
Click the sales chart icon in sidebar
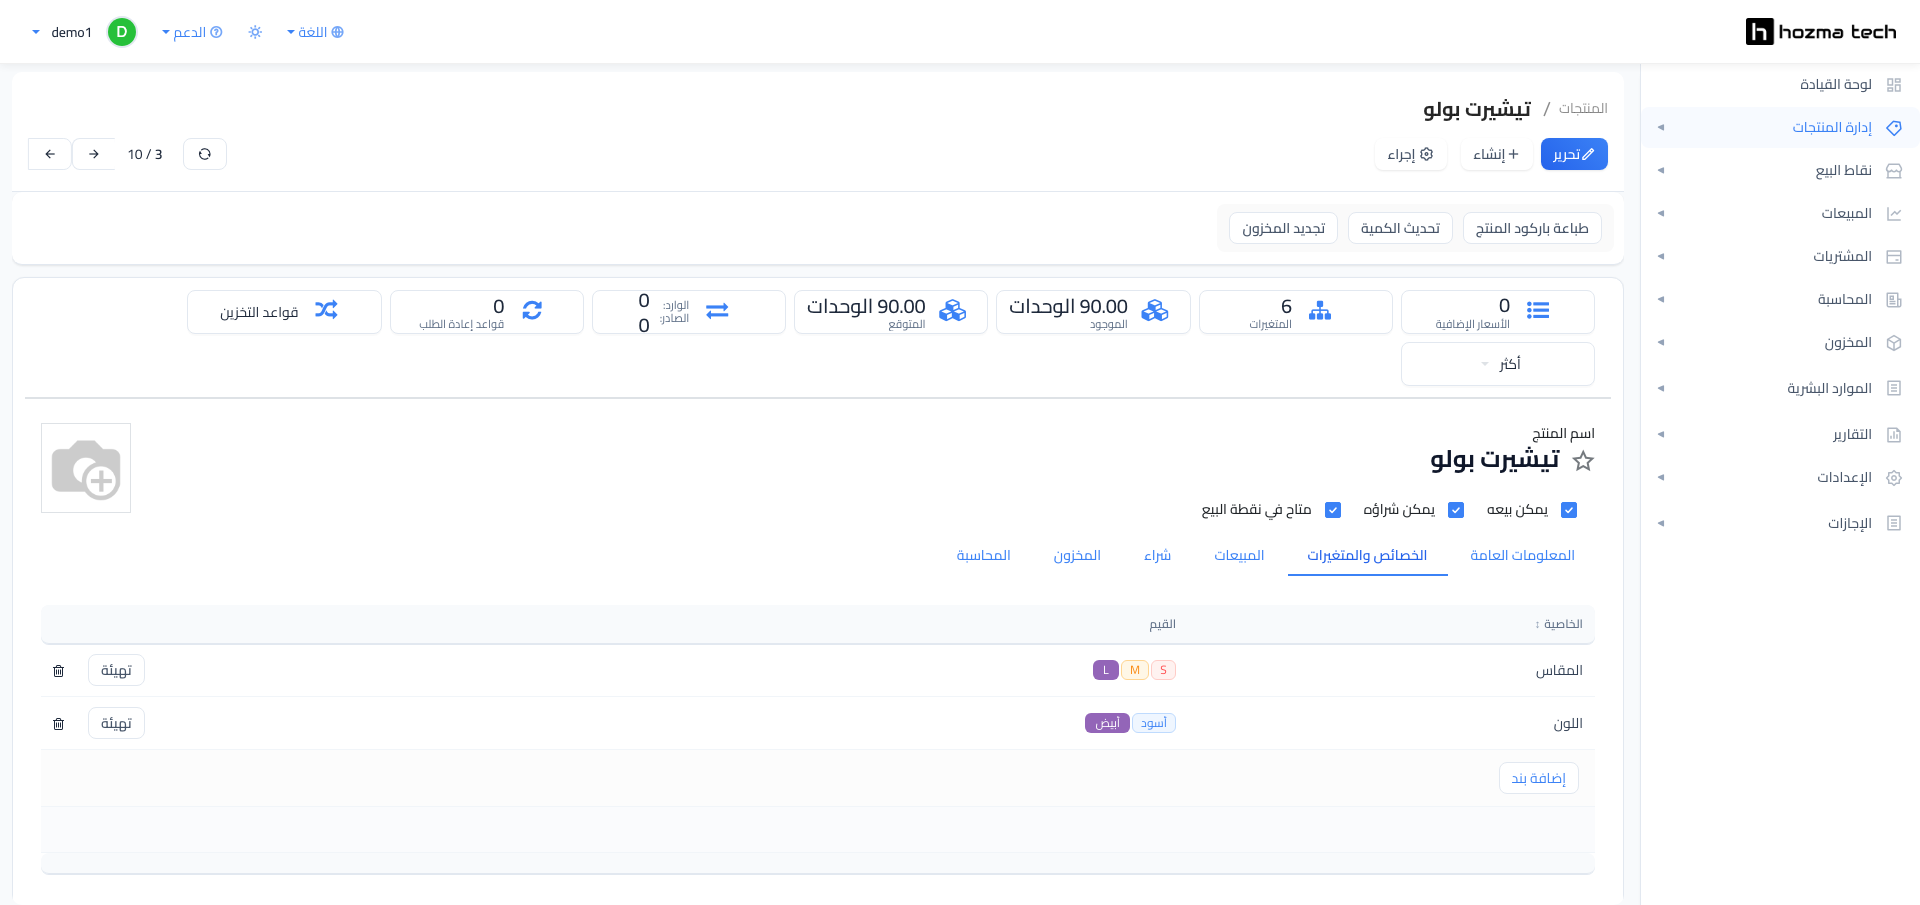pyautogui.click(x=1893, y=214)
